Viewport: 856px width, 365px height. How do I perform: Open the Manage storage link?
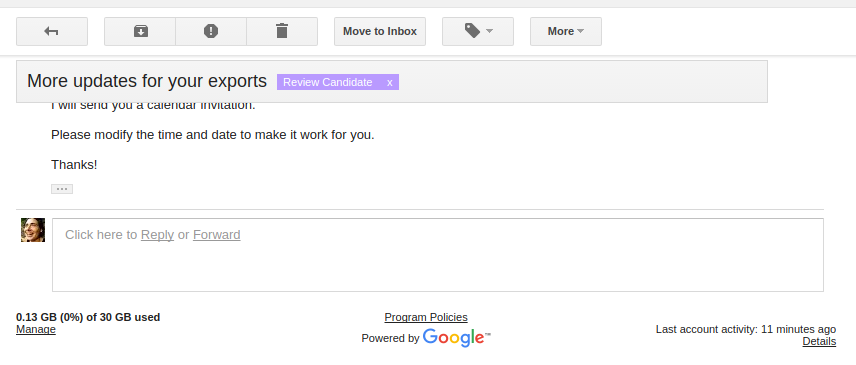35,329
